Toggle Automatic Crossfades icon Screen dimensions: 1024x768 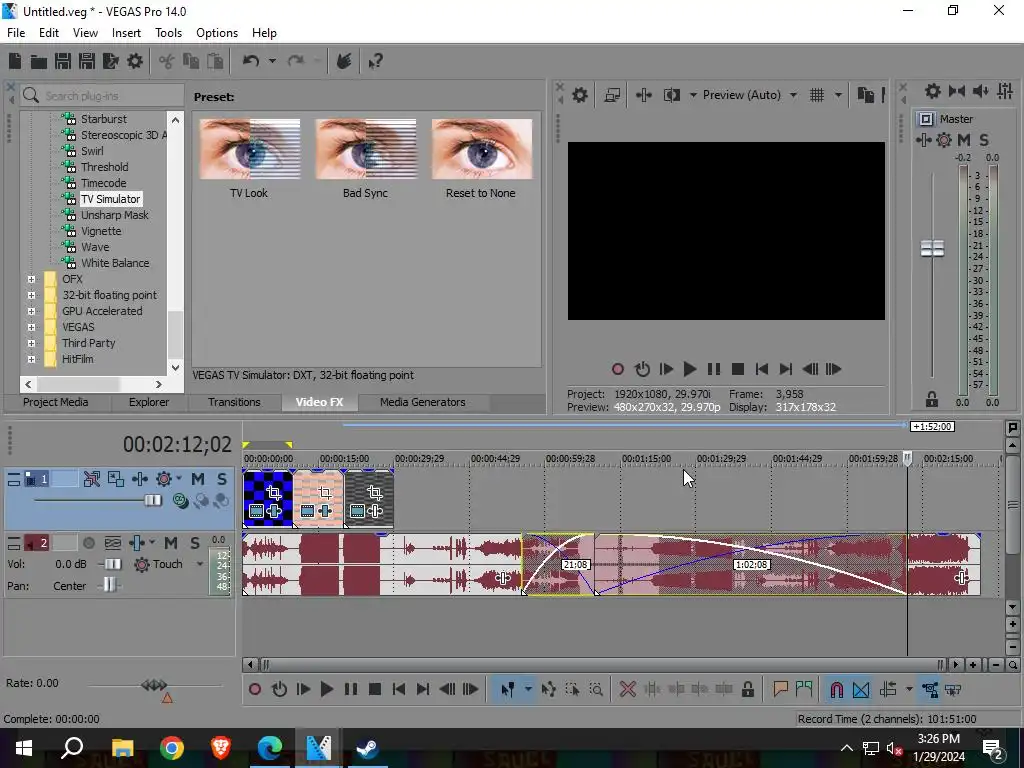point(861,689)
